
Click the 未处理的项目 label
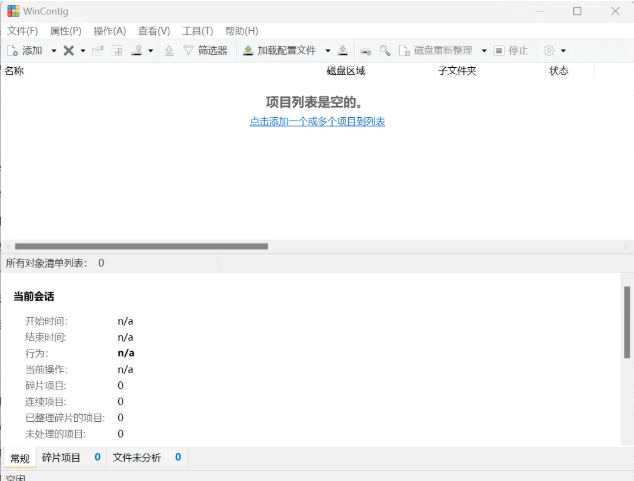[55, 434]
